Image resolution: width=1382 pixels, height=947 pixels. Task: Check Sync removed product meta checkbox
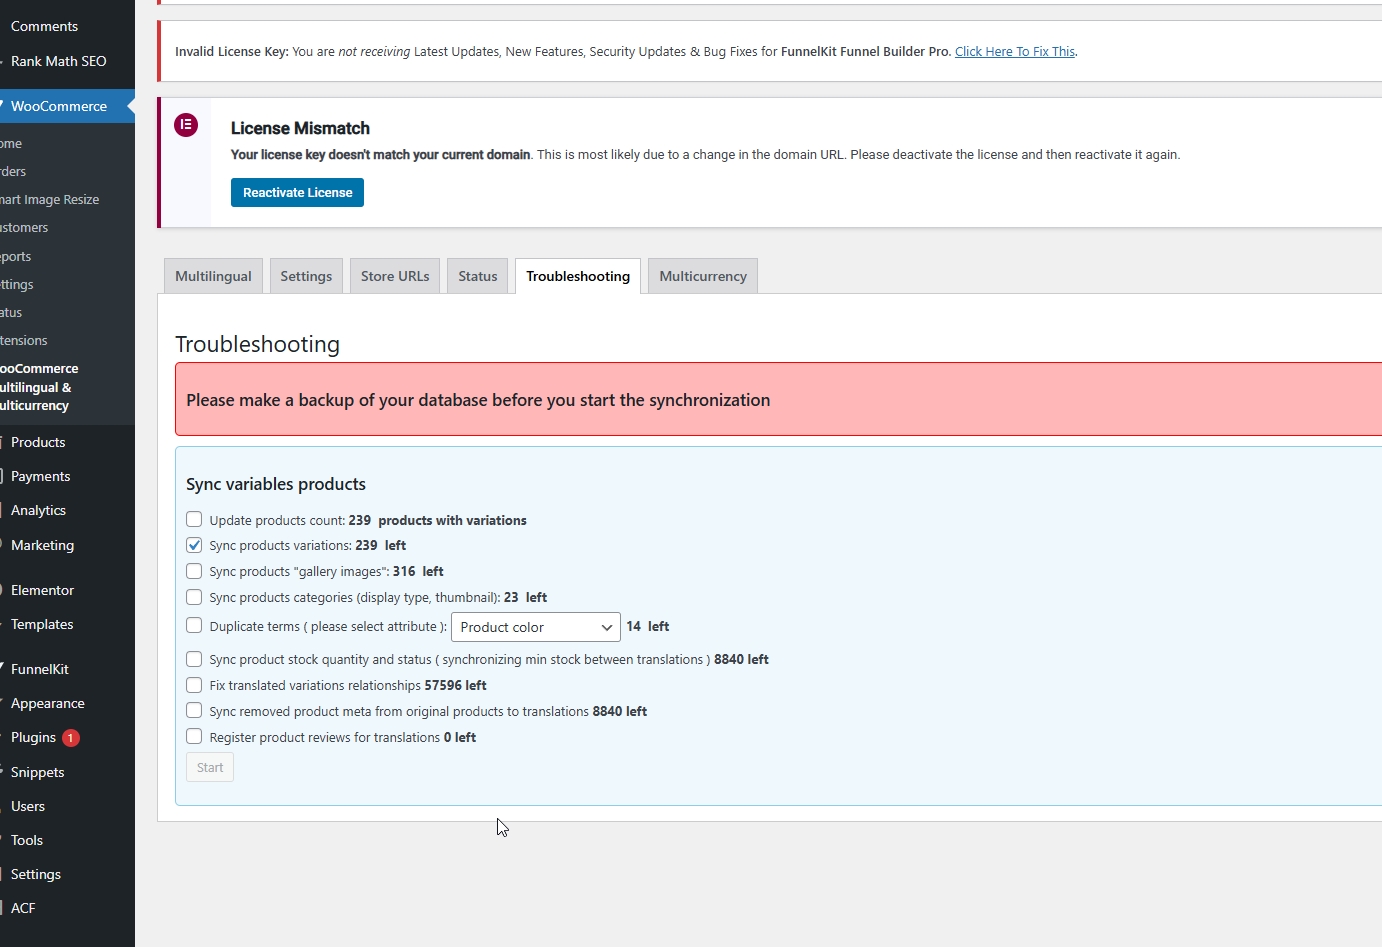[x=194, y=710]
